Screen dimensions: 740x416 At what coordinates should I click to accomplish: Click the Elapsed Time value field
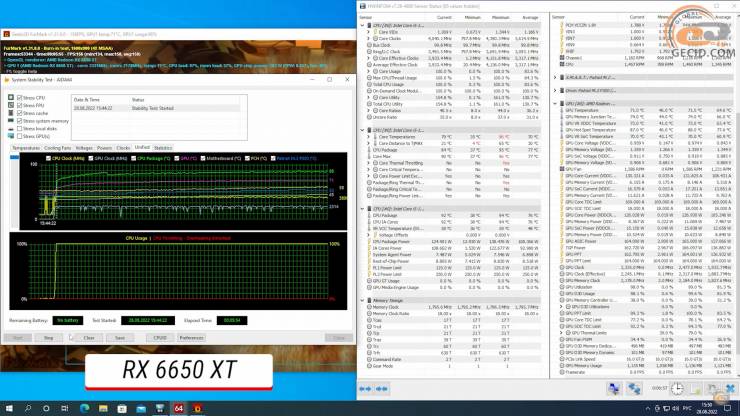pos(232,320)
